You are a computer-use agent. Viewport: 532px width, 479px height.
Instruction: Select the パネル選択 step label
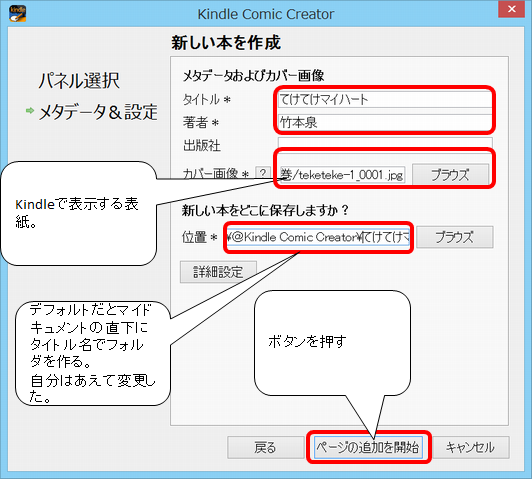(x=79, y=80)
